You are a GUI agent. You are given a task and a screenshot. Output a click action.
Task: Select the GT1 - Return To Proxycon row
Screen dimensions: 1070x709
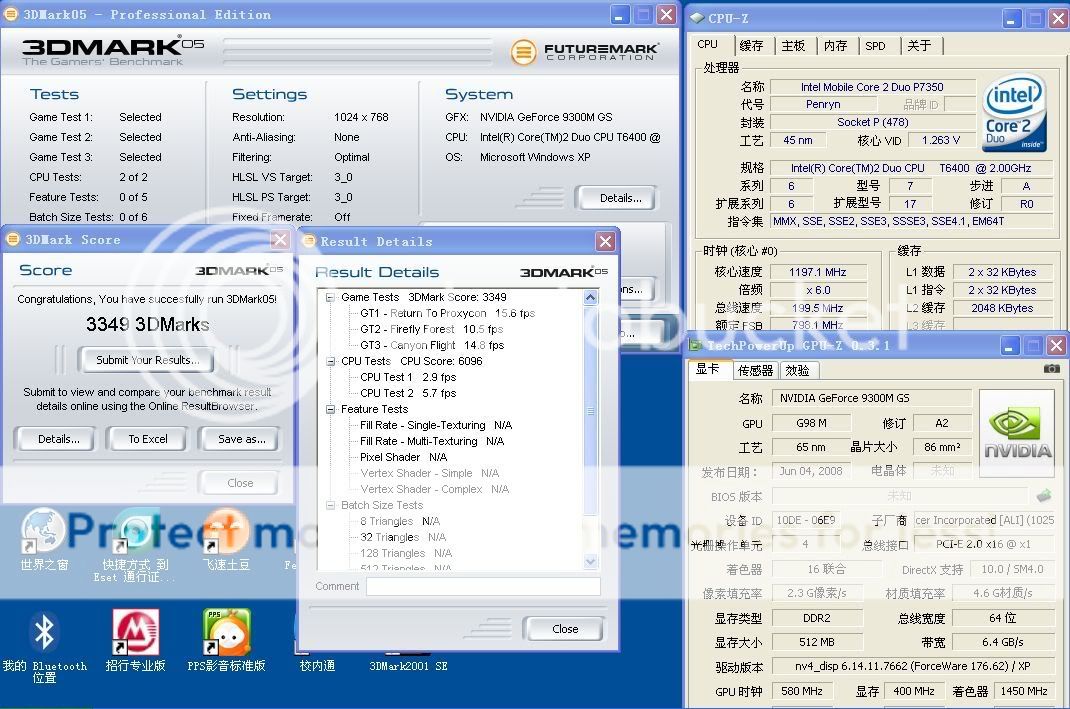click(448, 313)
